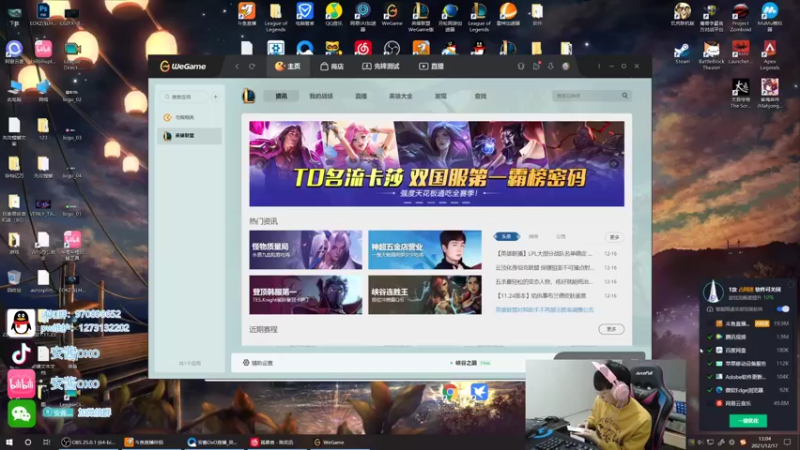Uncheck 腾讯视频 in the optimizer list
Image resolution: width=800 pixels, height=450 pixels.
[710, 337]
